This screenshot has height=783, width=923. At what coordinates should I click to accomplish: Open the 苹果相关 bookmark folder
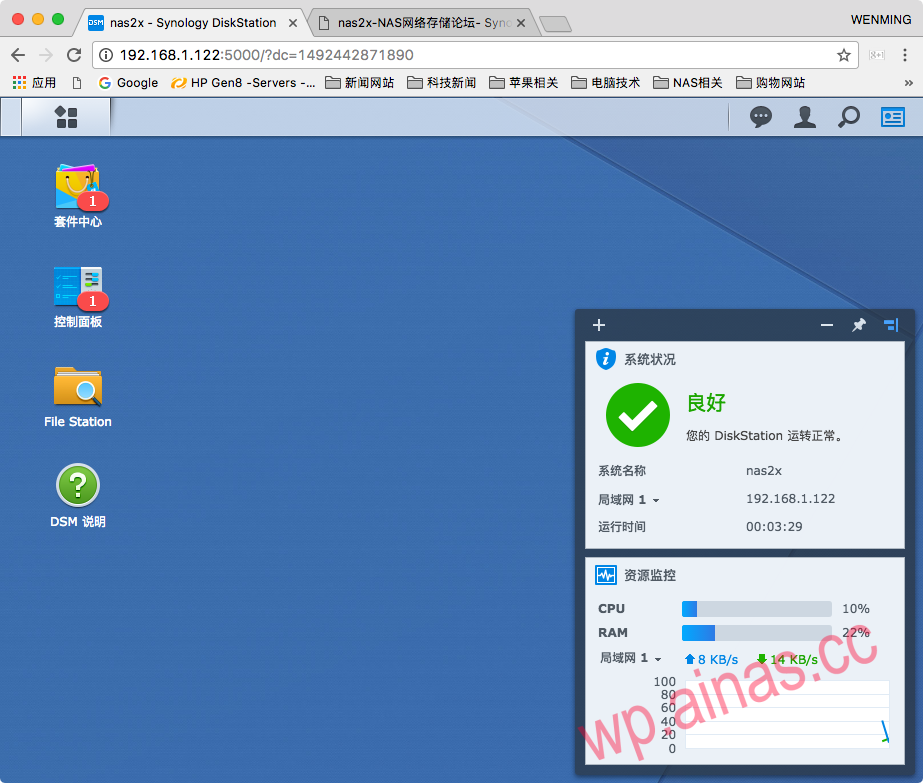coord(523,82)
